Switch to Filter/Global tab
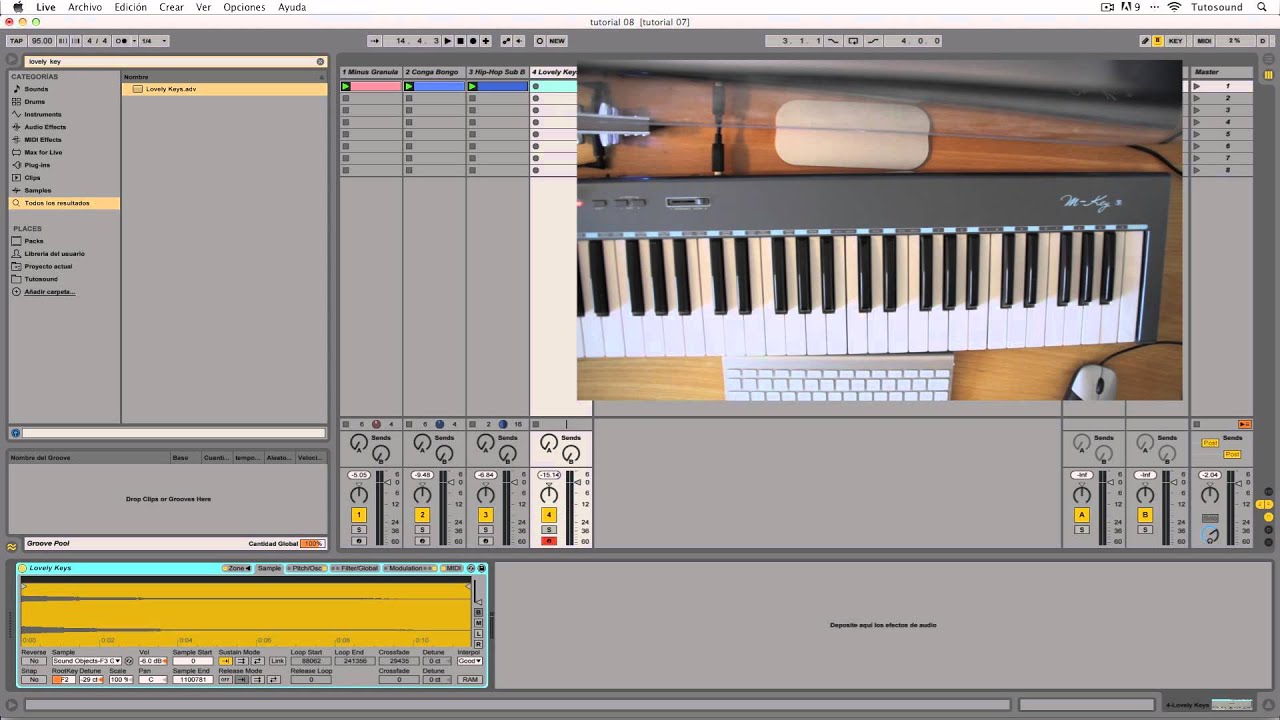1280x720 pixels. click(x=355, y=568)
